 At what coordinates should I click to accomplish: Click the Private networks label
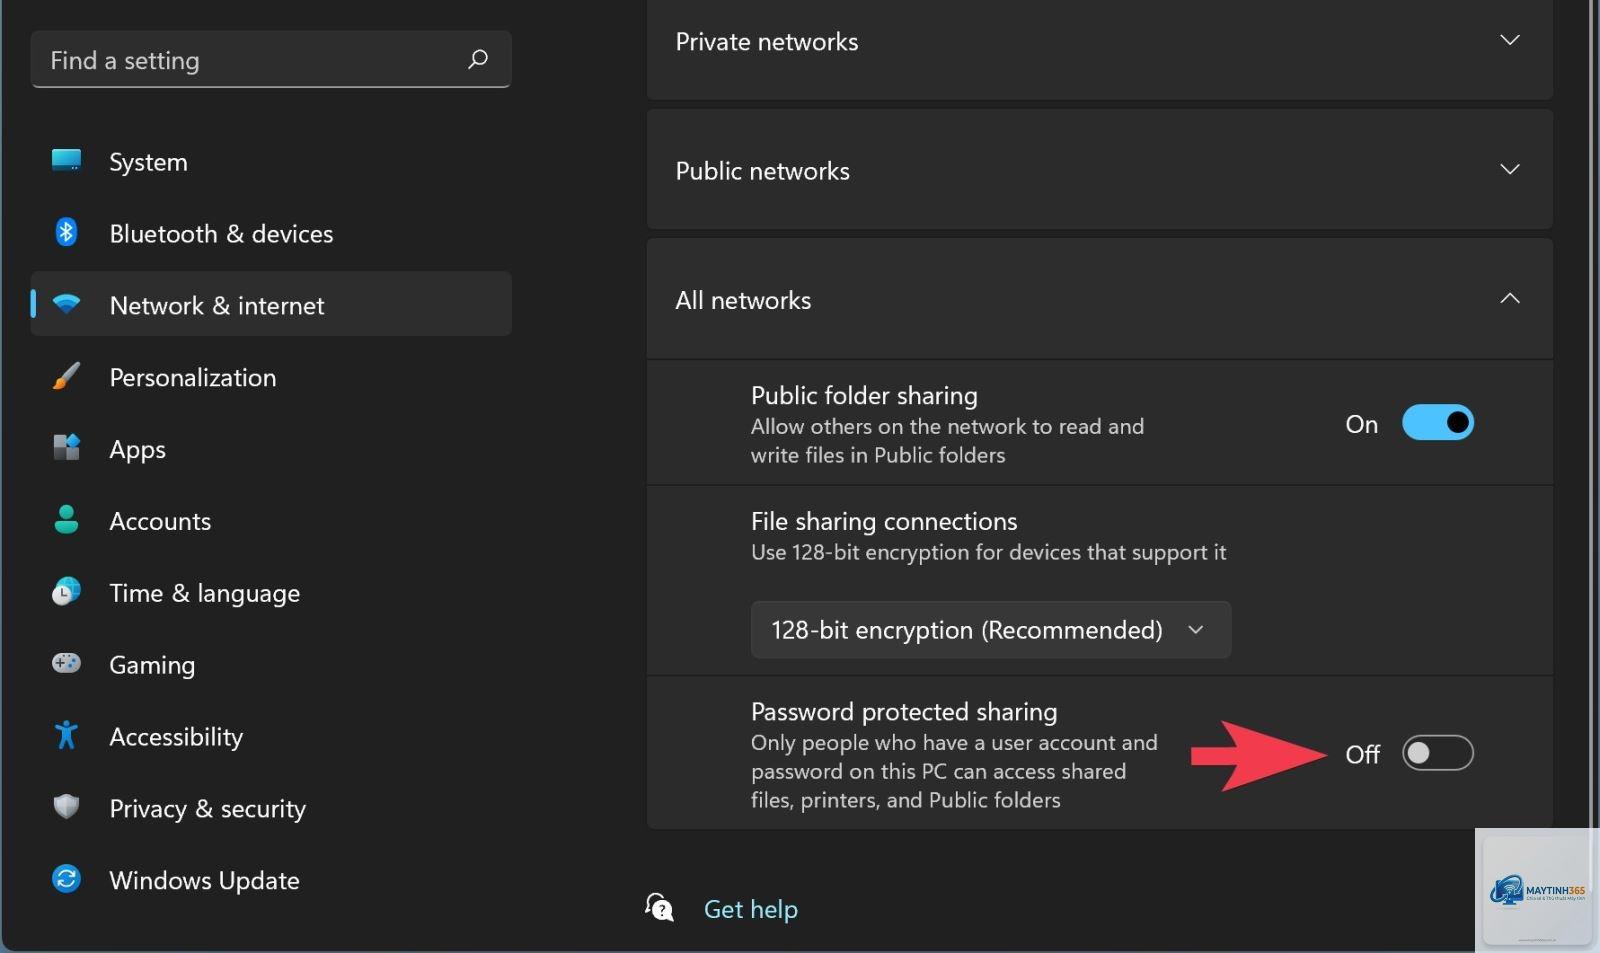766,42
